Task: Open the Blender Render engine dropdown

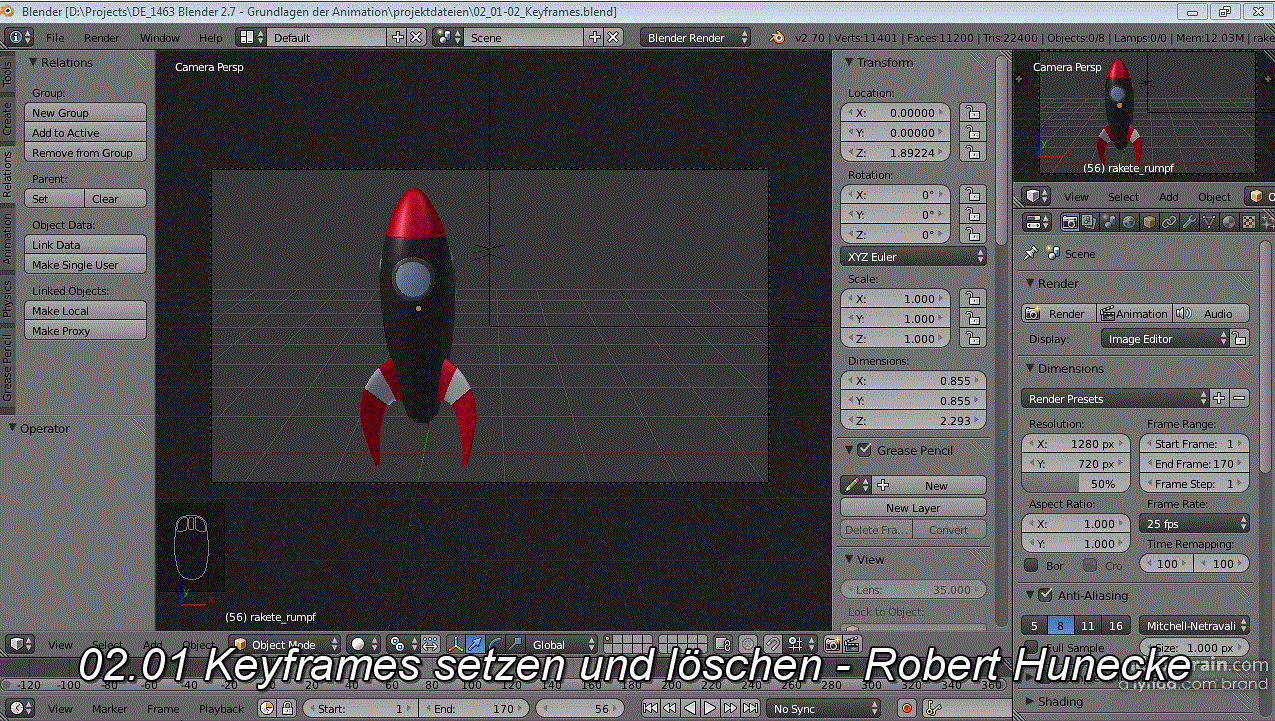Action: [x=696, y=37]
